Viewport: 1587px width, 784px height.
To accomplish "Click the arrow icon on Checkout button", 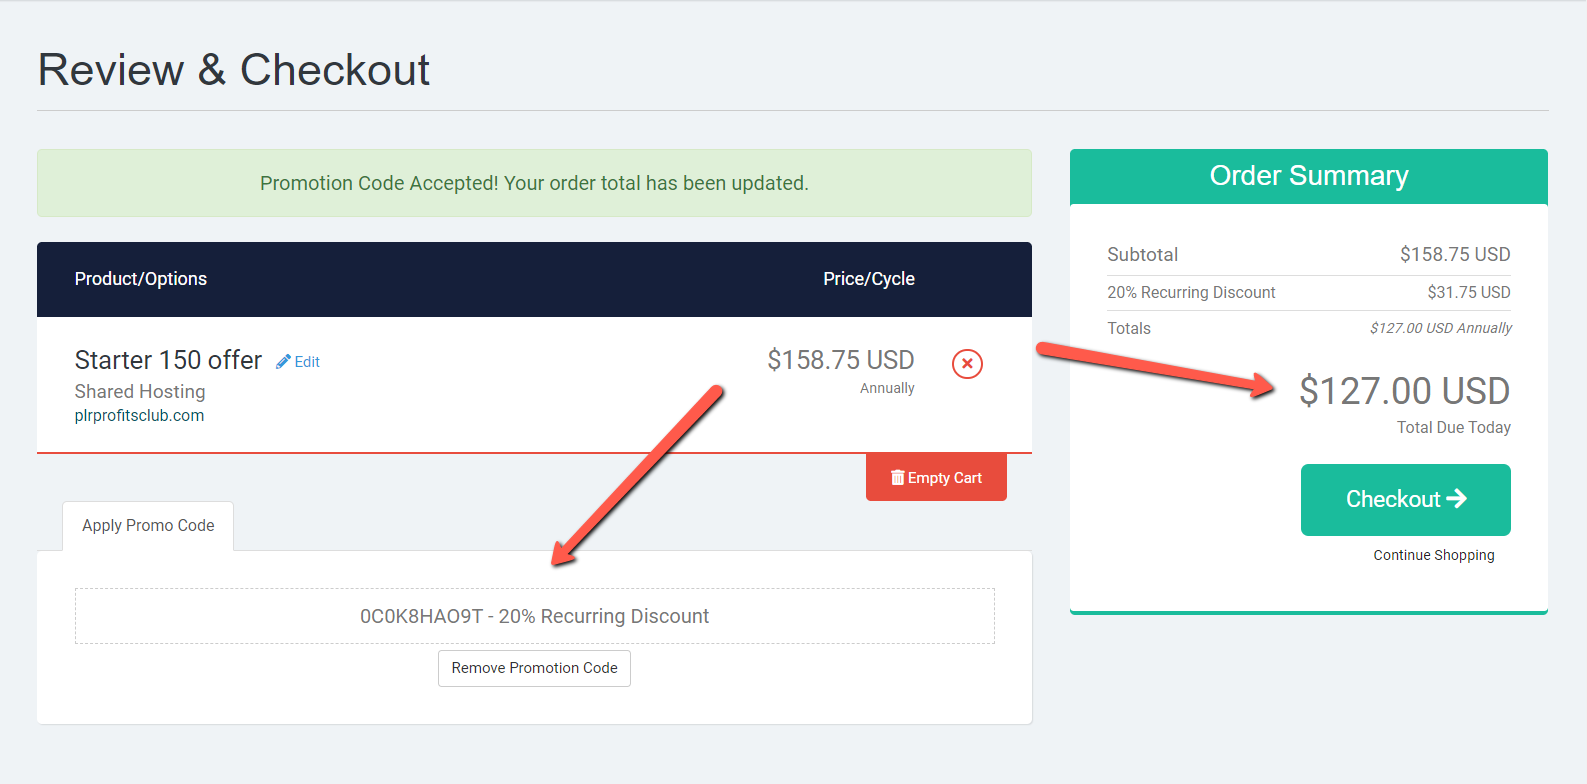I will click(1457, 498).
